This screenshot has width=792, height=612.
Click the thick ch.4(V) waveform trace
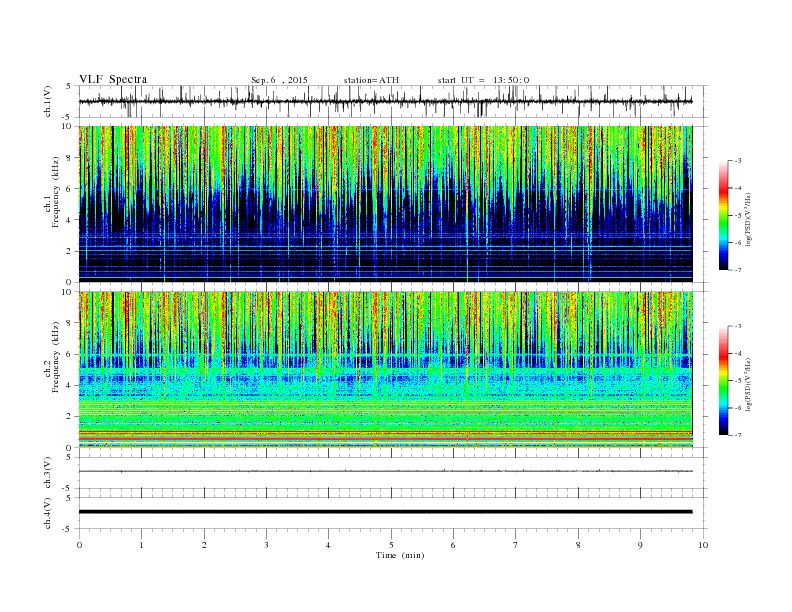[x=385, y=512]
